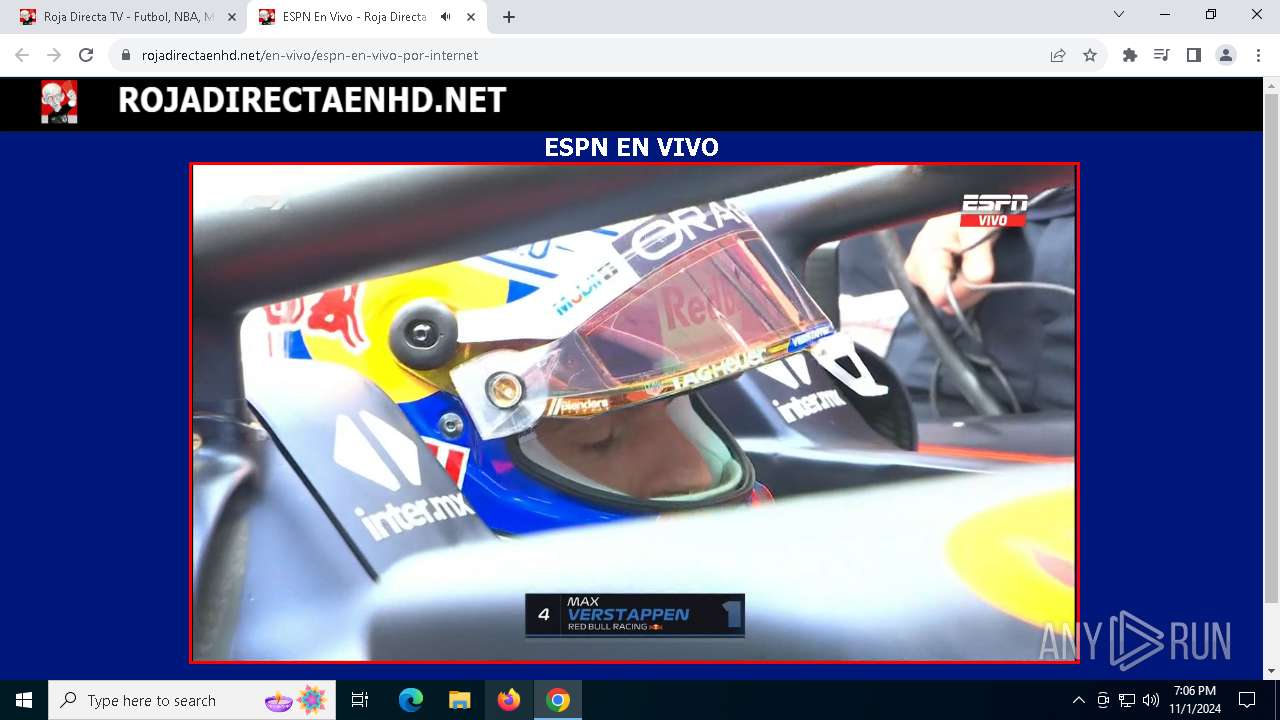The height and width of the screenshot is (720, 1280).
Task: Close the Roja Directa TV tab
Action: click(x=232, y=17)
